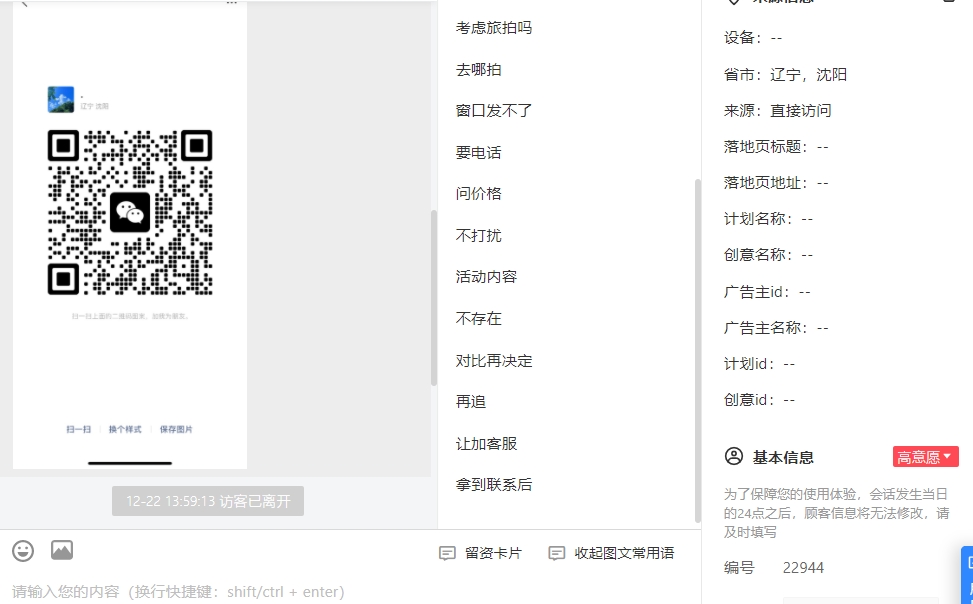
Task: Open the 留资卡片 card option
Action: pos(480,553)
